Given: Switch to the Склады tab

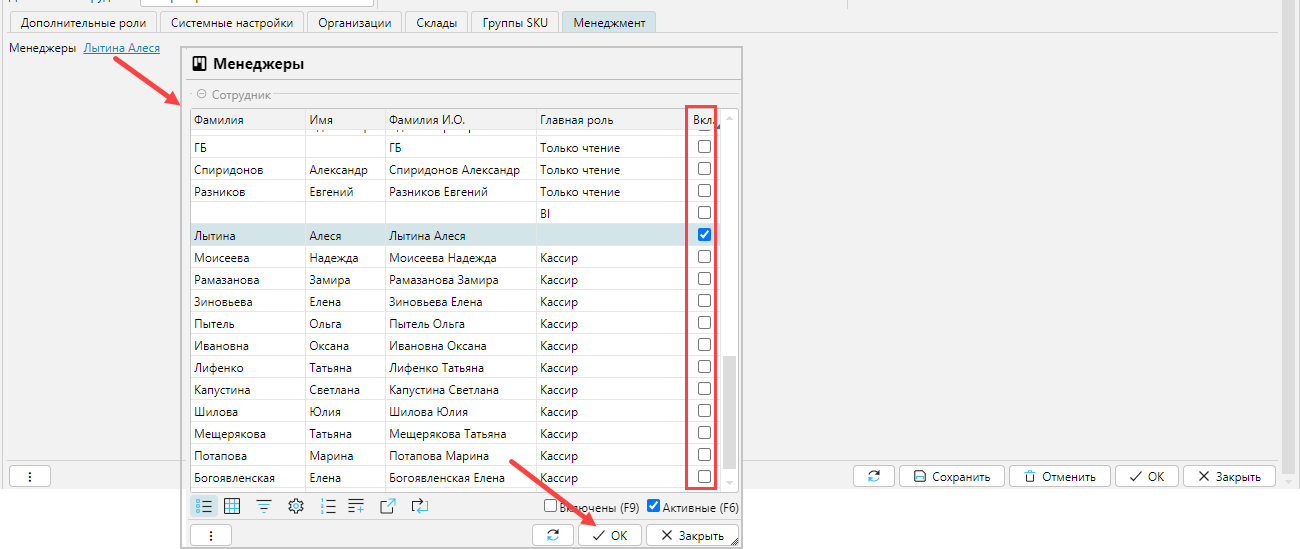Looking at the screenshot, I should click(x=437, y=22).
